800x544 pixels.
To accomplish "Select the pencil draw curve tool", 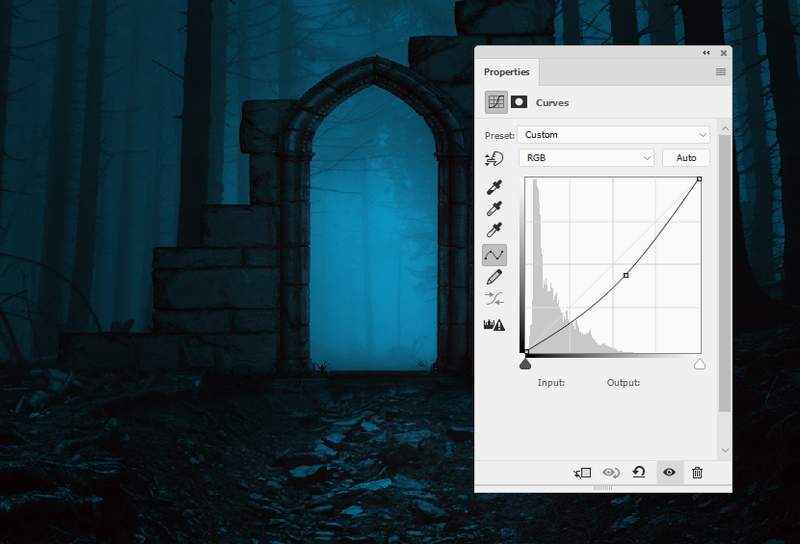I will click(x=494, y=277).
